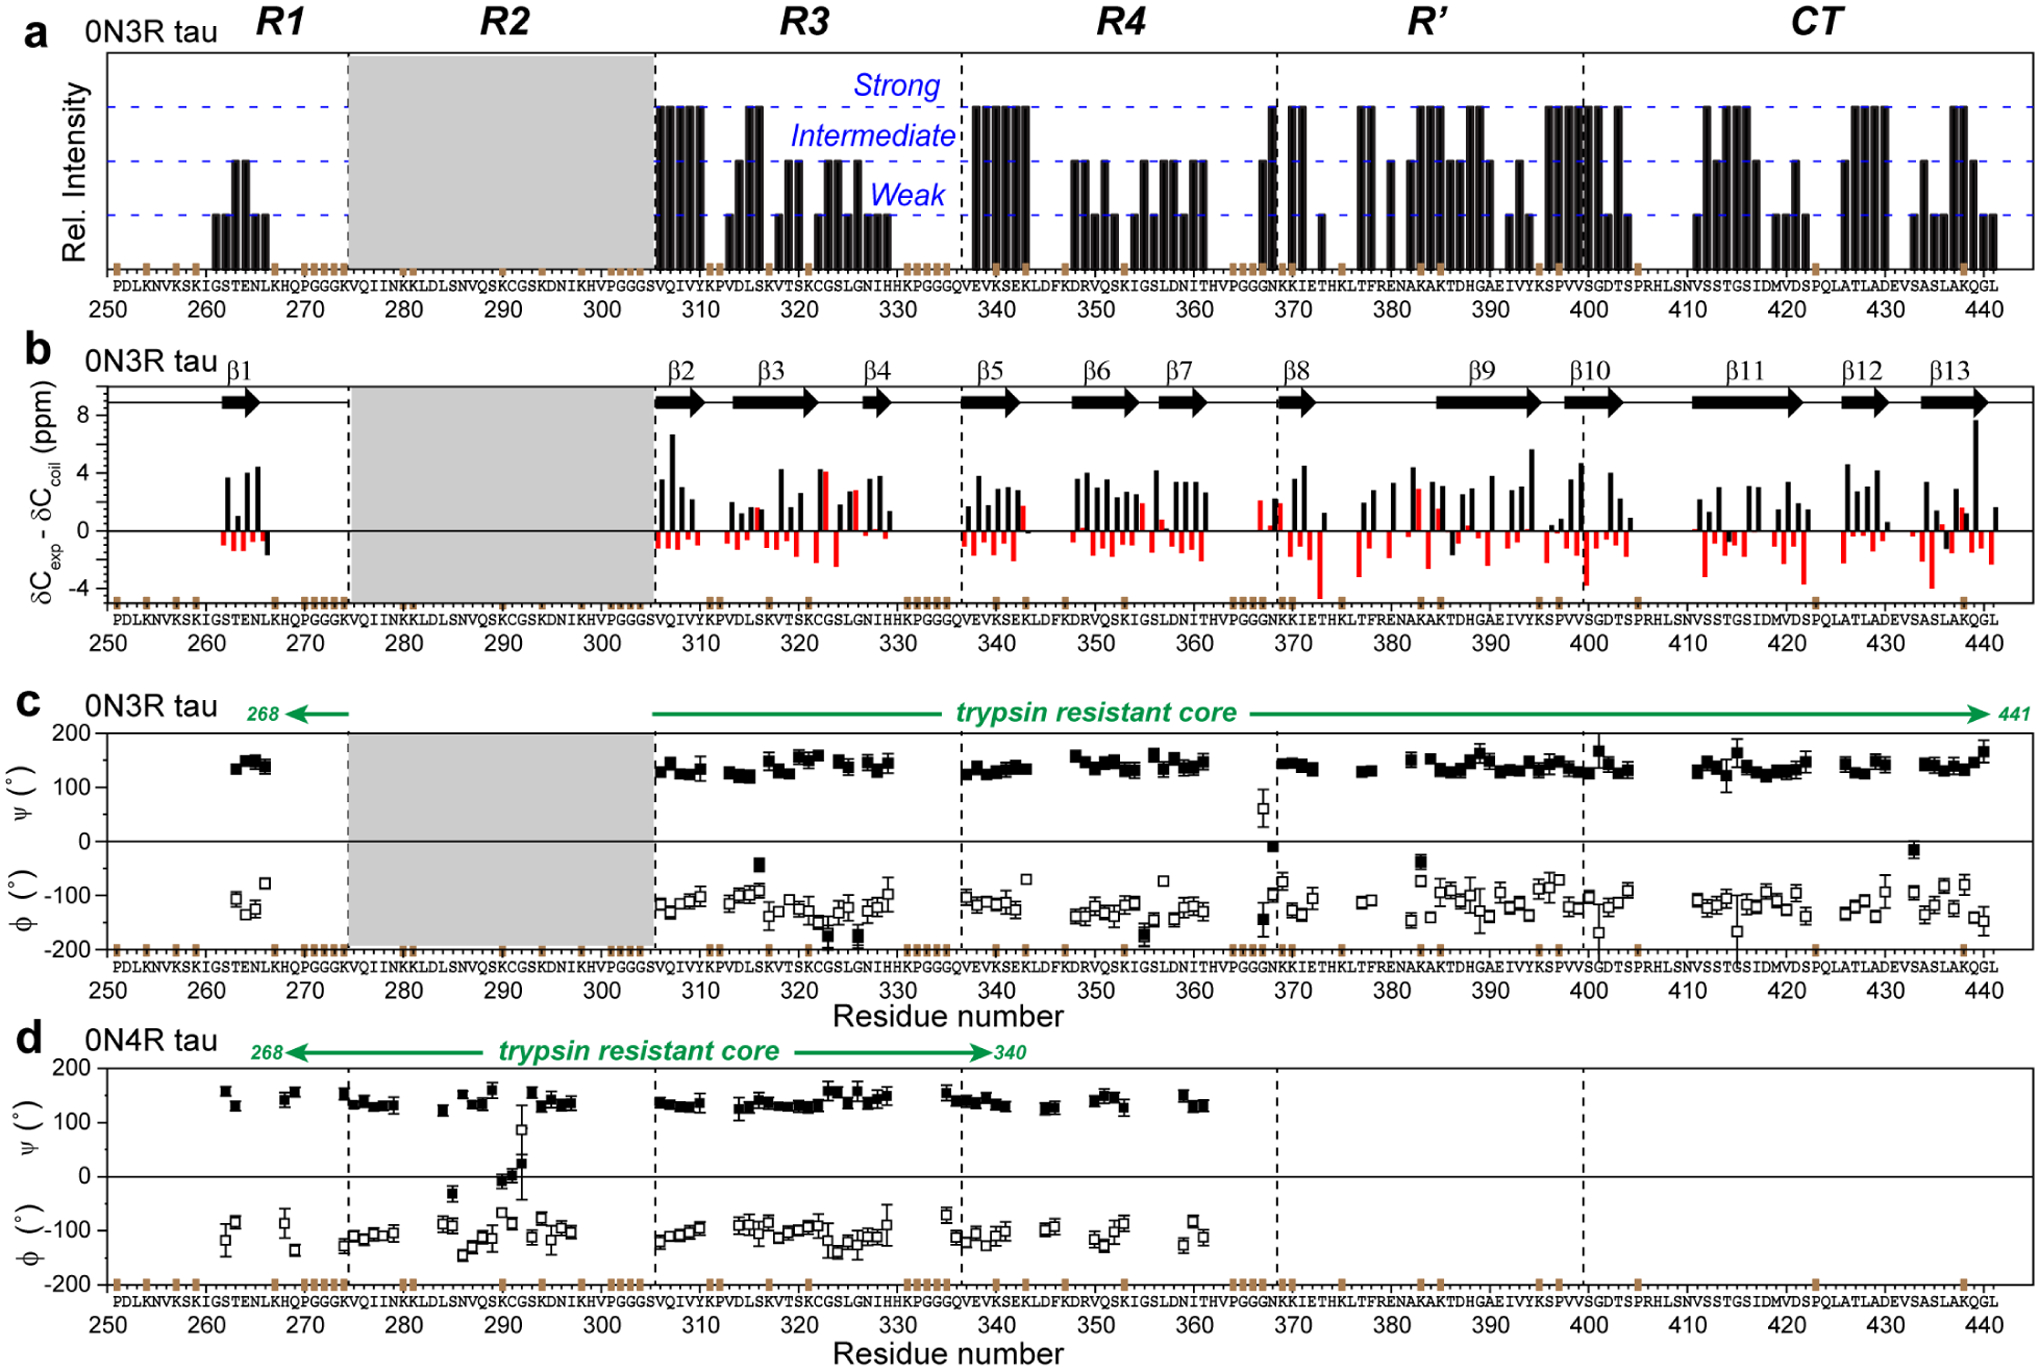Click the β10 strand label
This screenshot has width=2040, height=1371.
point(1590,371)
